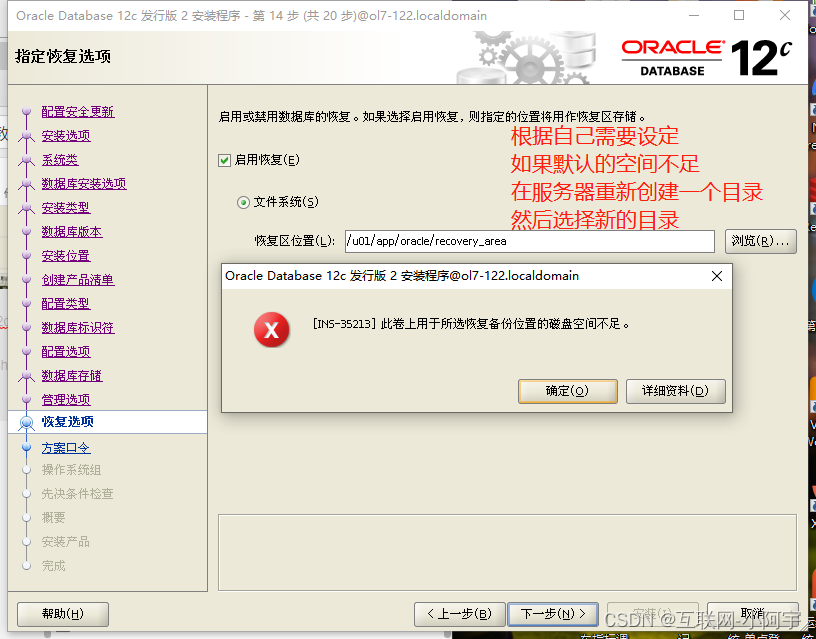Click the Oracle 12c Database logo

706,58
